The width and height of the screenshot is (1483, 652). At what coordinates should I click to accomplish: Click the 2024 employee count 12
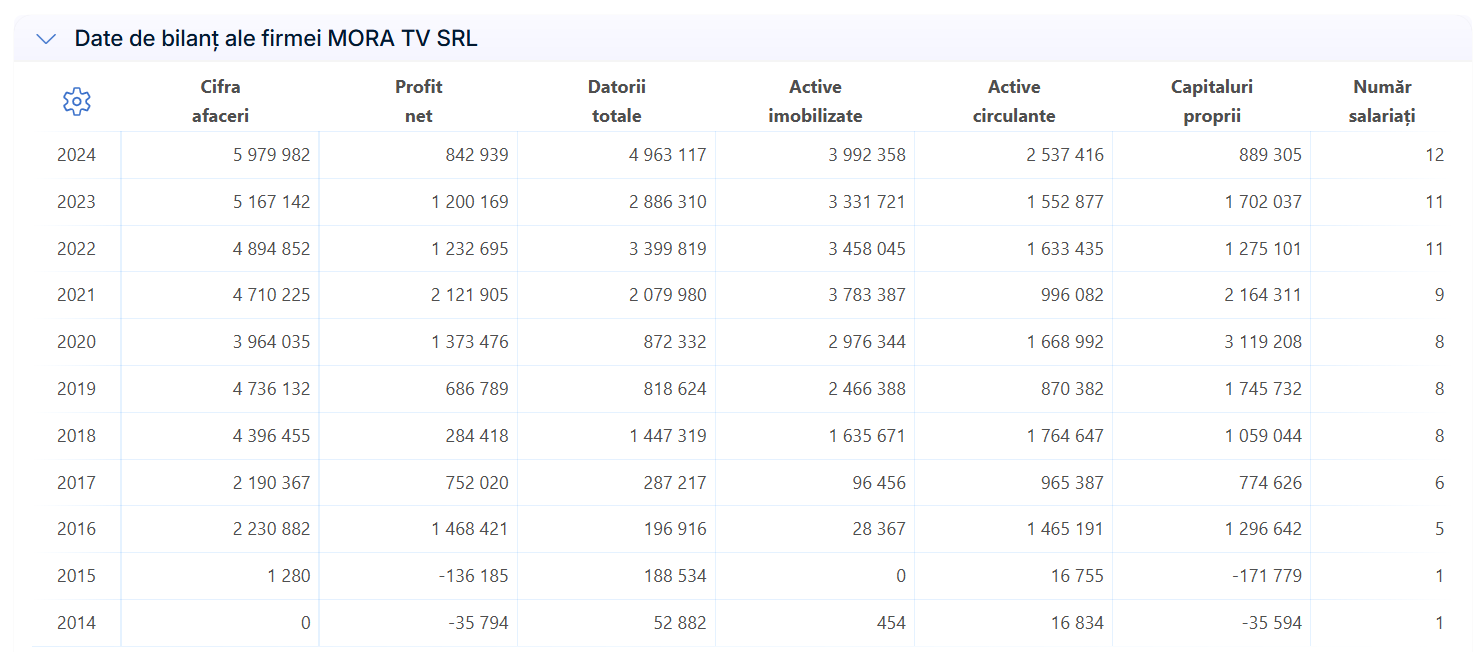1434,155
